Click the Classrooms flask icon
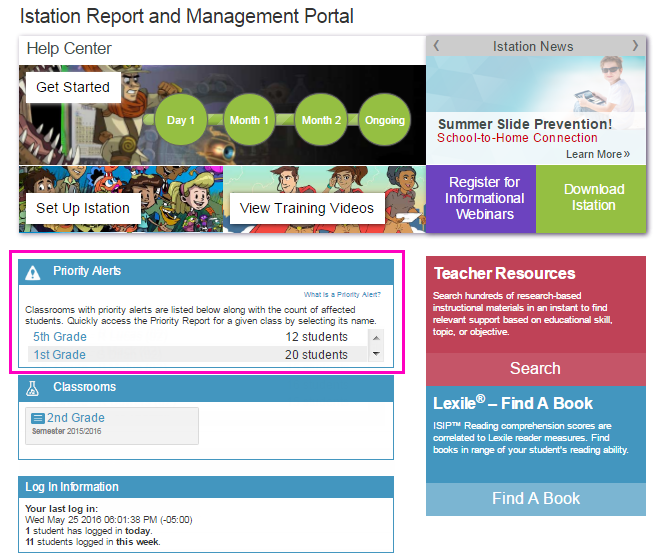 [x=32, y=388]
